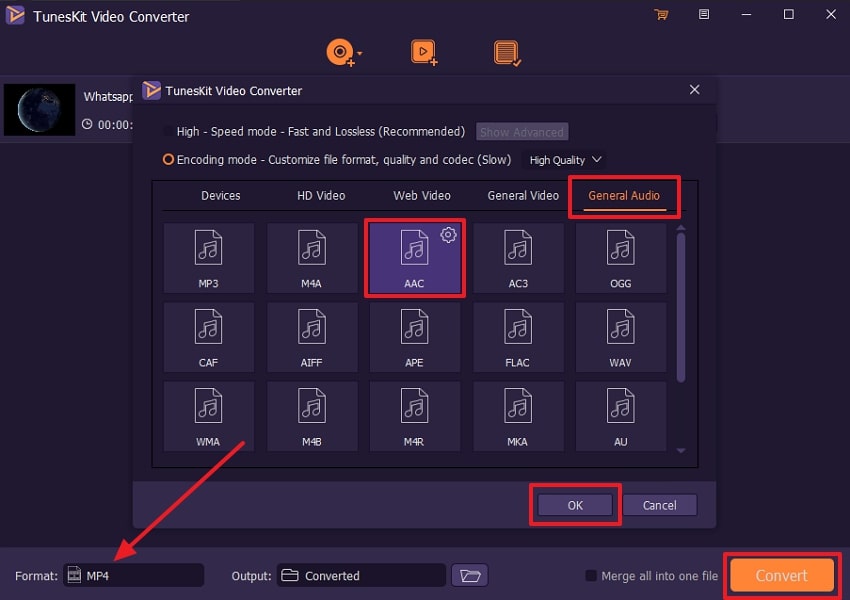
Task: Open the main menu icon in title bar
Action: click(704, 15)
